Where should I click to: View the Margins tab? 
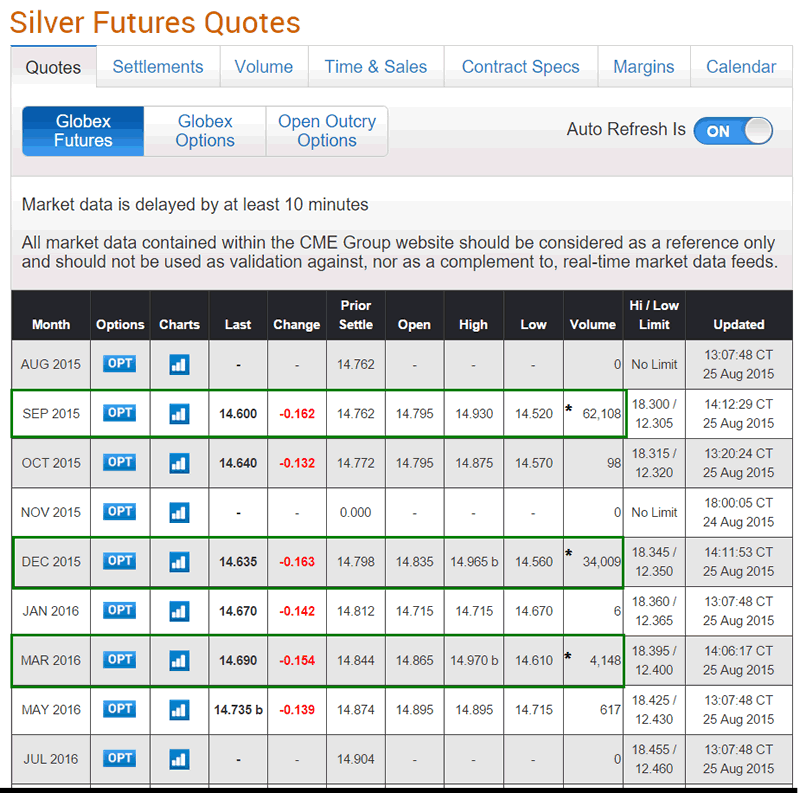click(x=643, y=67)
